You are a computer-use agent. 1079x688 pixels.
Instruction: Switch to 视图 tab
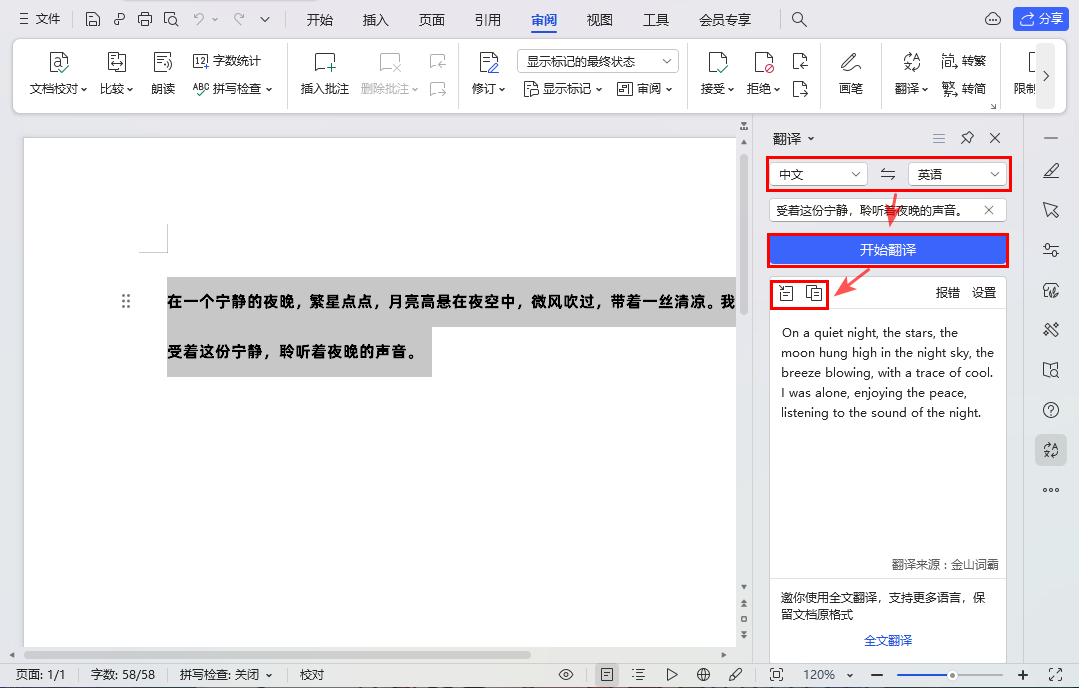click(x=599, y=20)
